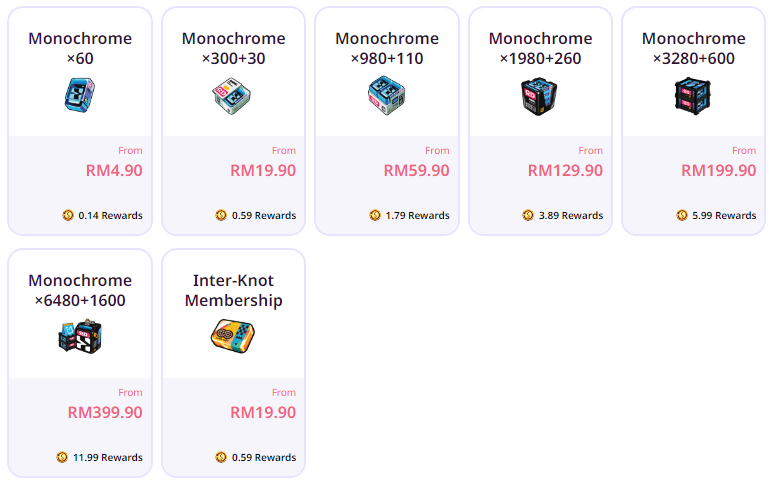Choose the RM129.90 price
This screenshot has width=772, height=485.
point(565,170)
